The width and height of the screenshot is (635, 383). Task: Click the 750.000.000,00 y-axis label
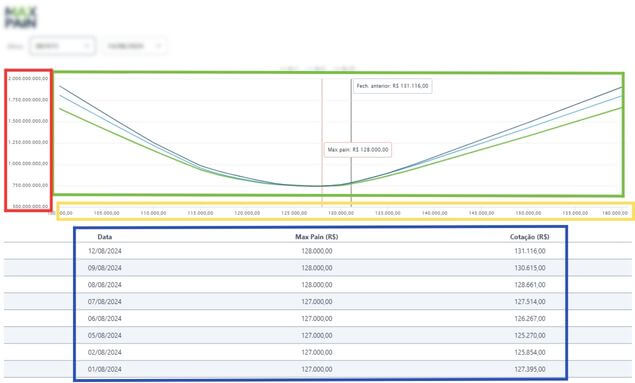pos(30,185)
